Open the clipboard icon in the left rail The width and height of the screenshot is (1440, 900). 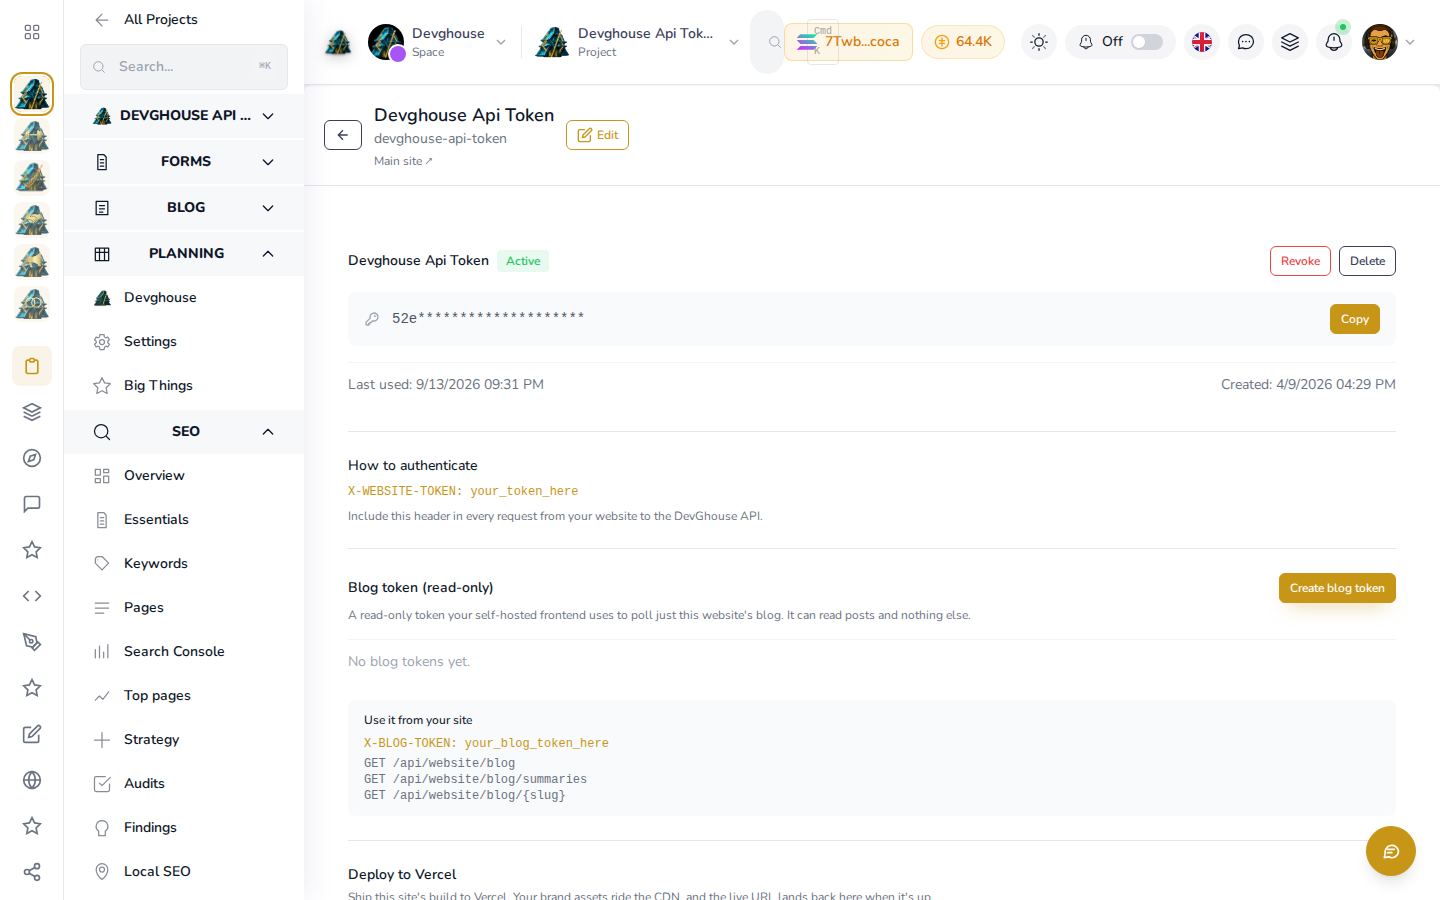tap(32, 366)
